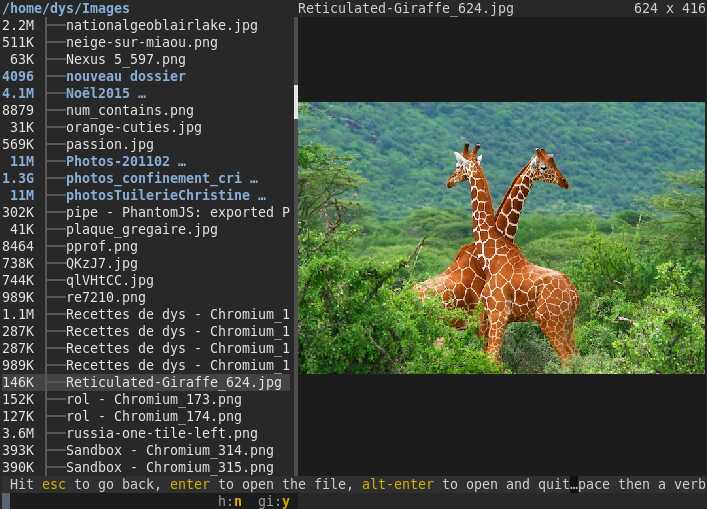707x509 pixels.
Task: Click the preview title Reticulated-Giraffe_624.jpg
Action: (x=406, y=8)
